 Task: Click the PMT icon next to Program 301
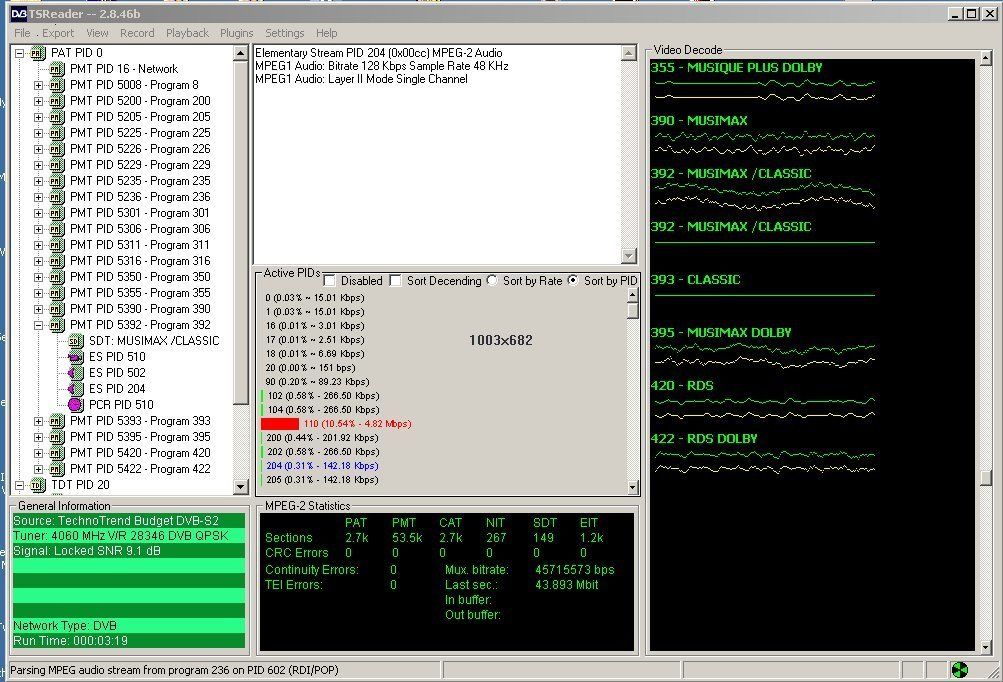click(x=57, y=213)
